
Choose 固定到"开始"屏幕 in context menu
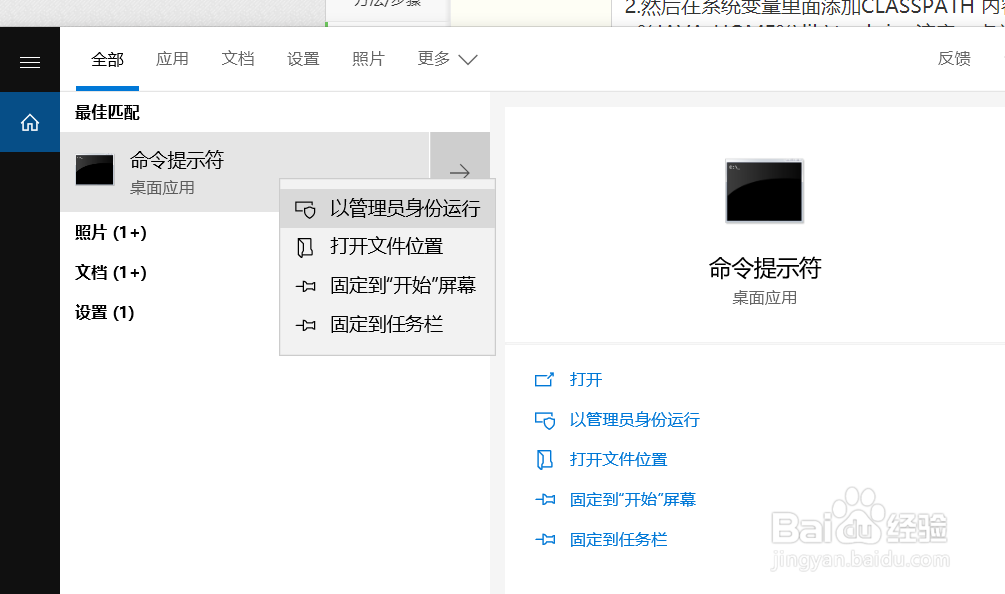pos(388,286)
